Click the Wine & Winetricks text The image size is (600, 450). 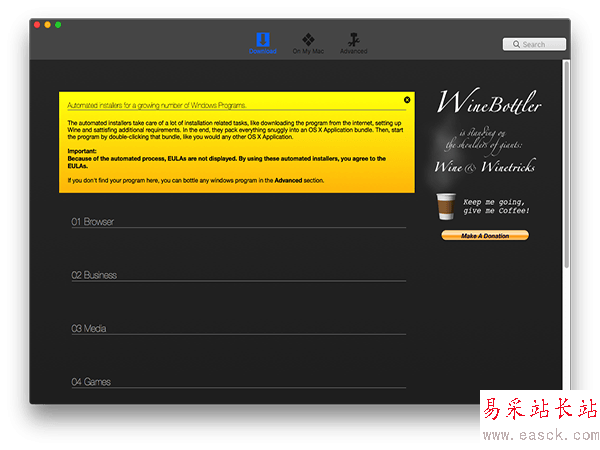click(485, 167)
